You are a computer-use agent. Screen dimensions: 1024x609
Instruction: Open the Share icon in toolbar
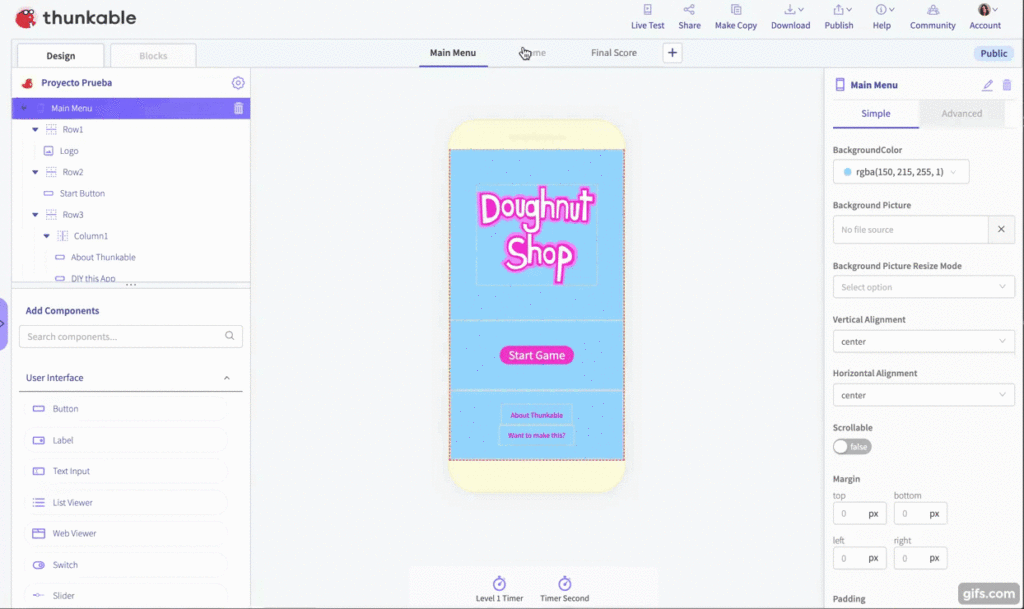click(689, 10)
